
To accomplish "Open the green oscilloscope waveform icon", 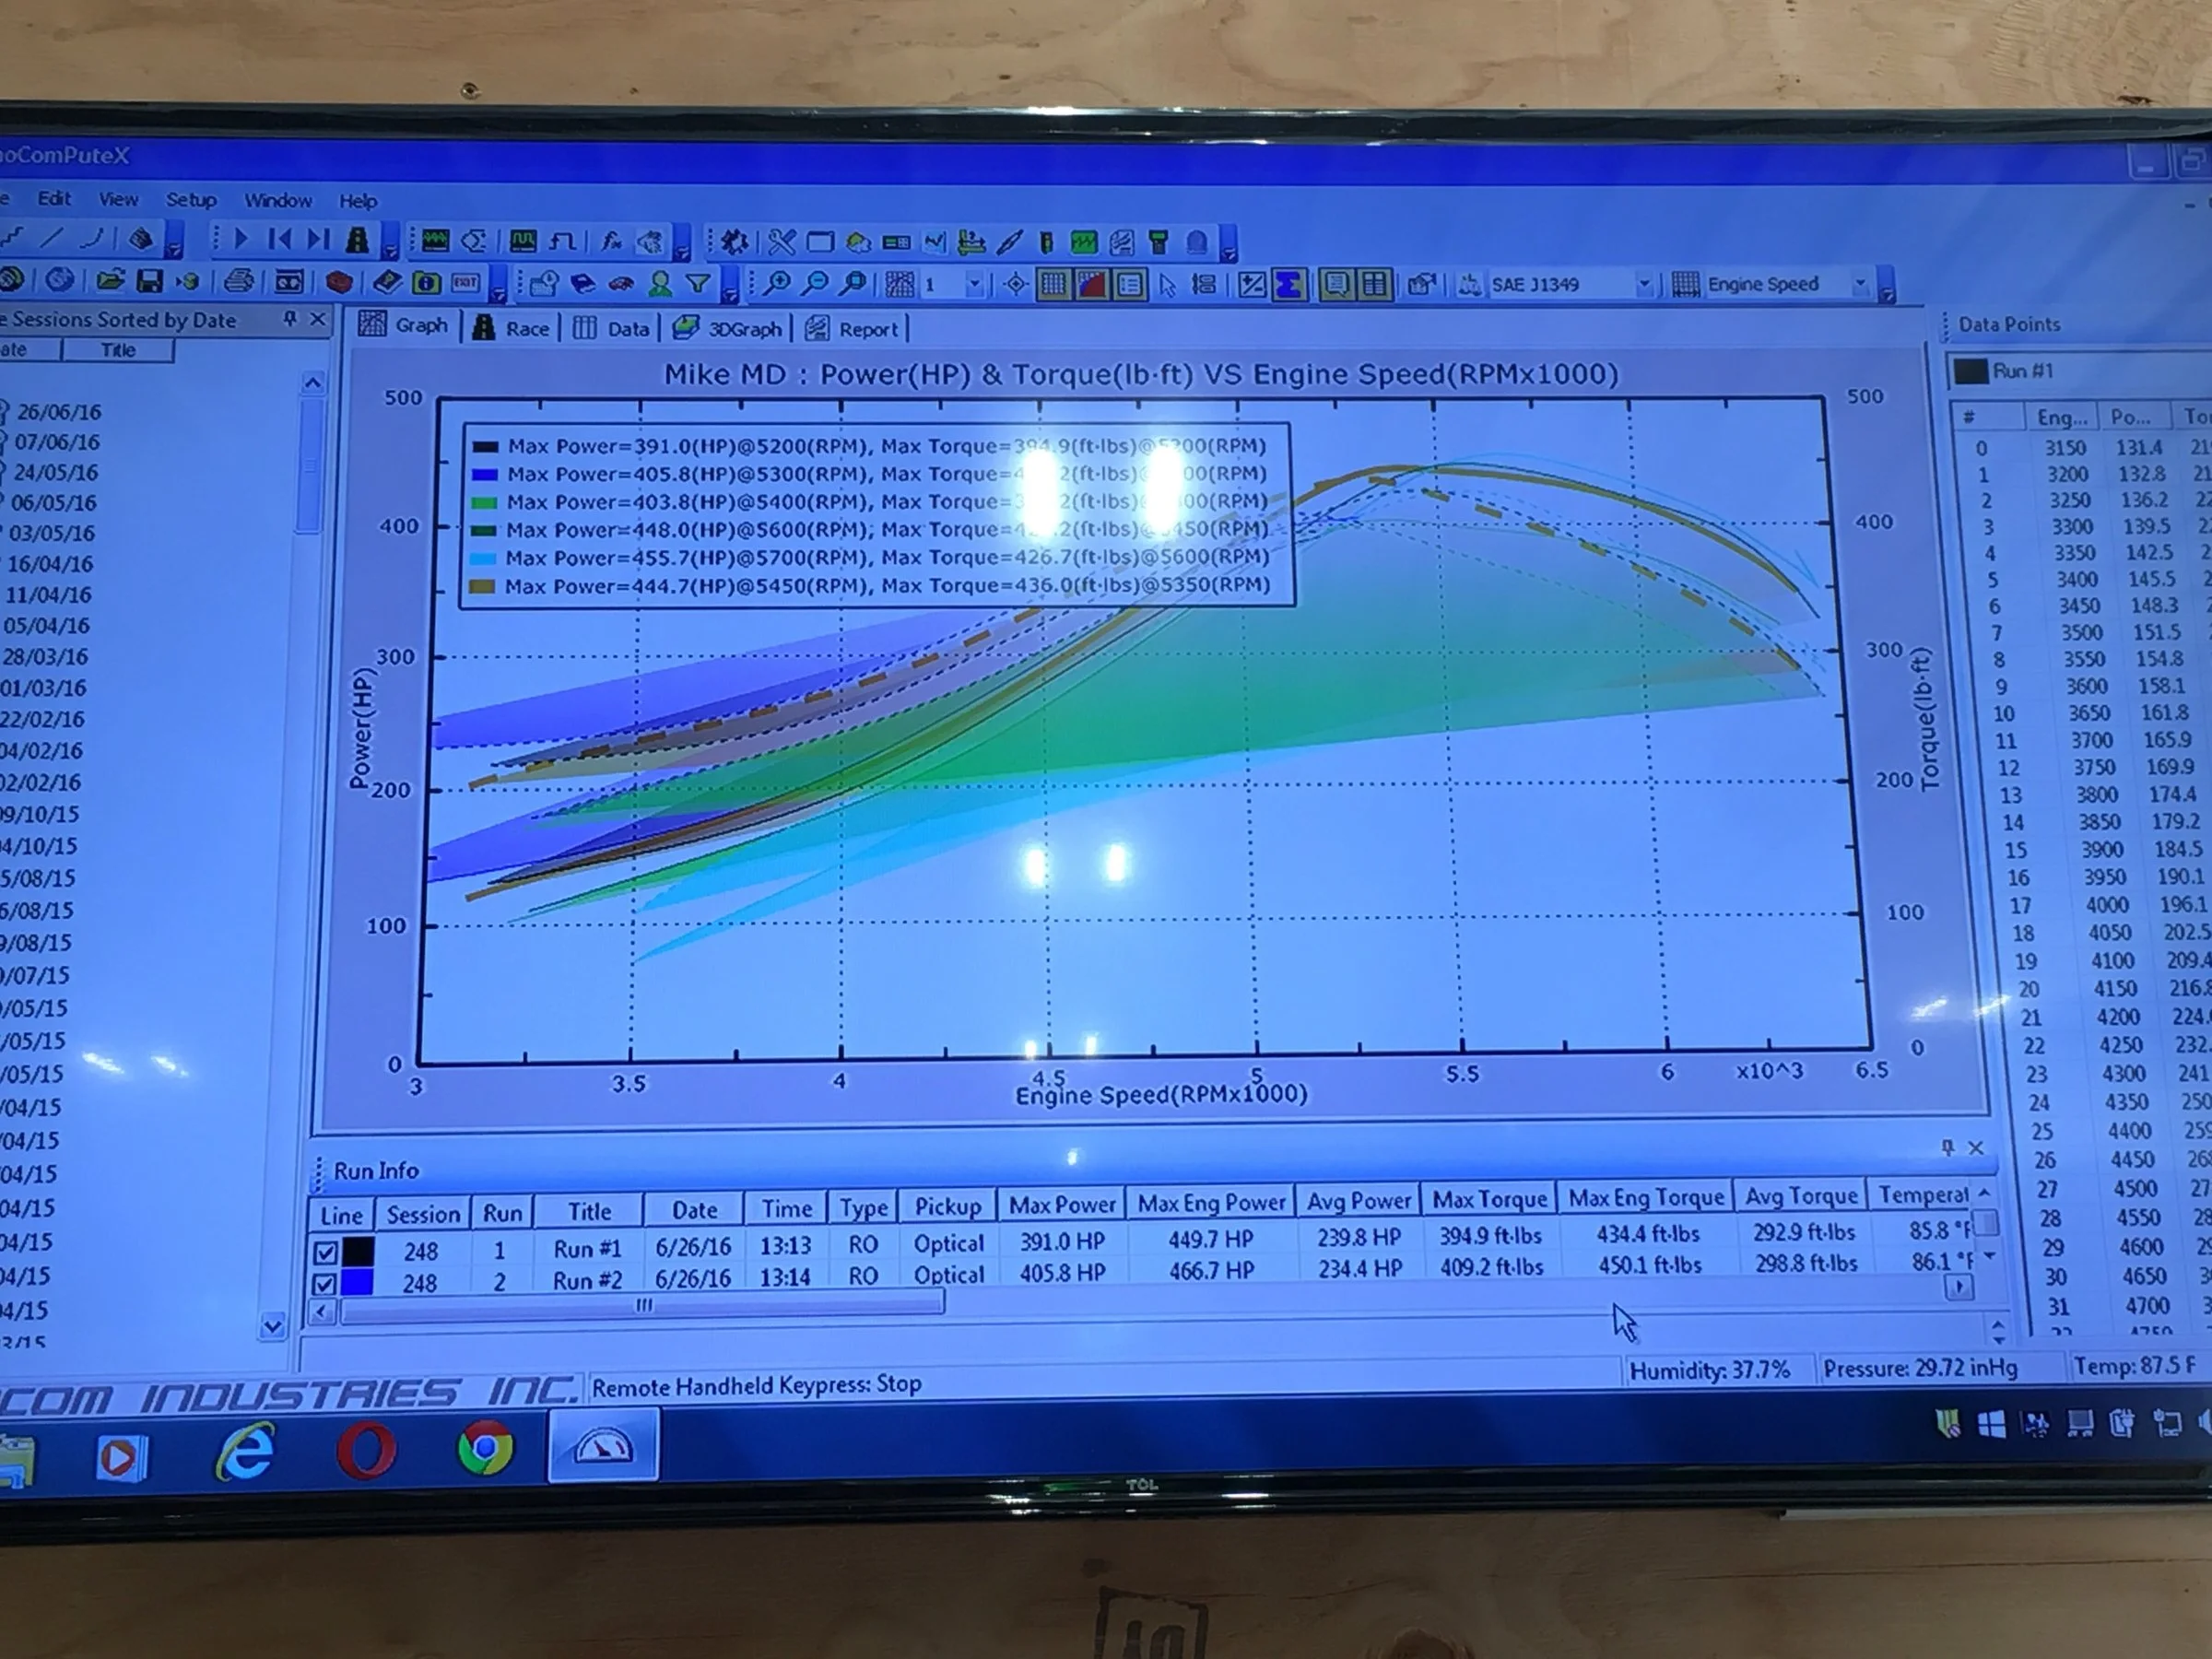I will [x=435, y=240].
